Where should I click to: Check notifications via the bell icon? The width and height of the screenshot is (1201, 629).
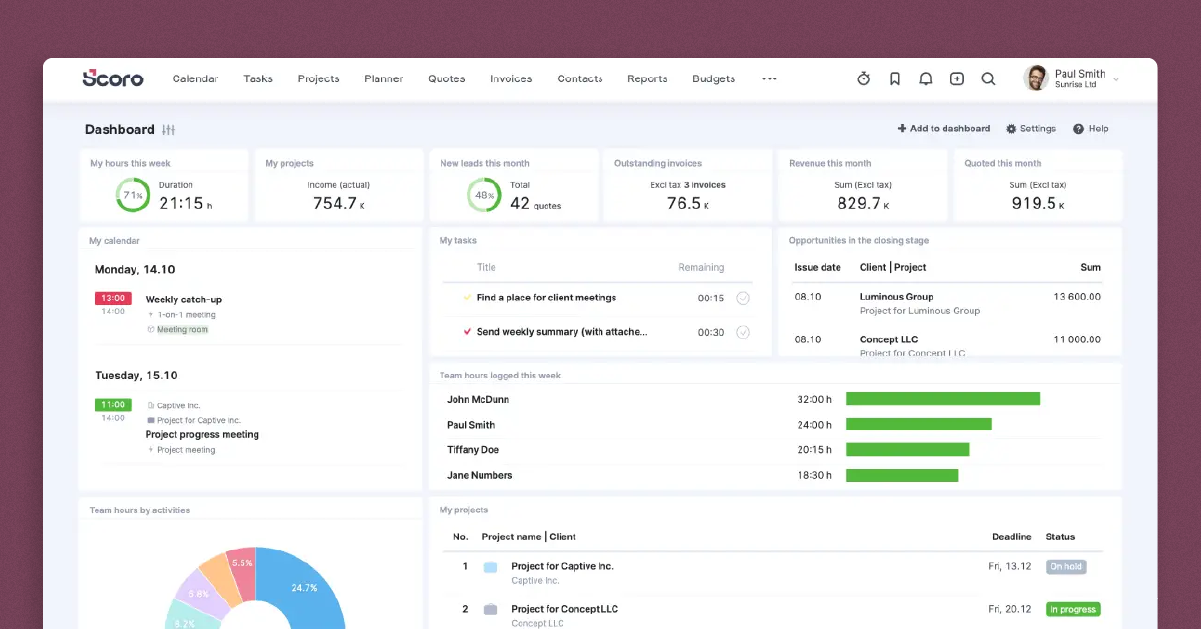tap(925, 78)
